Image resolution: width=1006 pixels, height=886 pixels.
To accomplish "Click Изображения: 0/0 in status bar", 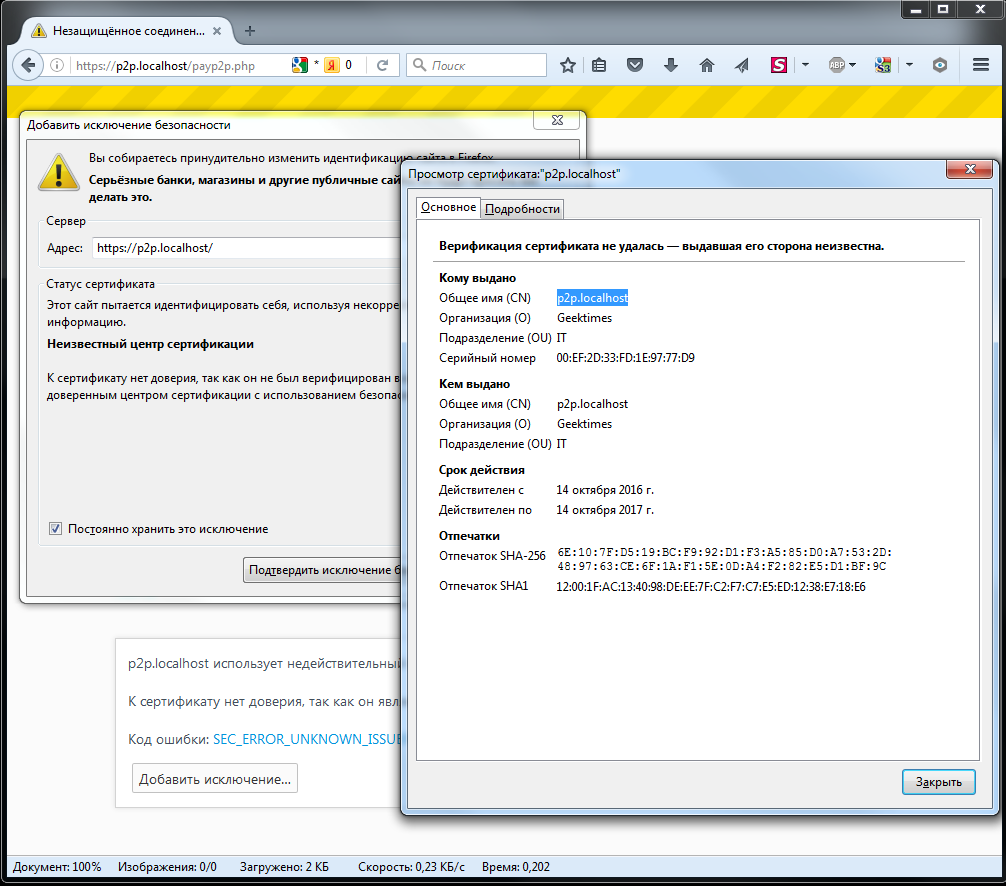I will [x=167, y=867].
